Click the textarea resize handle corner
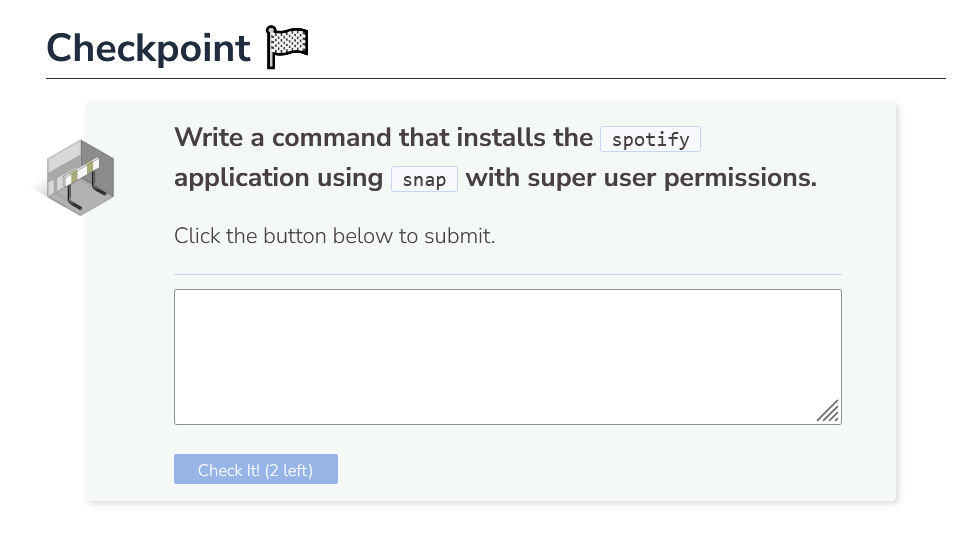 pyautogui.click(x=828, y=411)
